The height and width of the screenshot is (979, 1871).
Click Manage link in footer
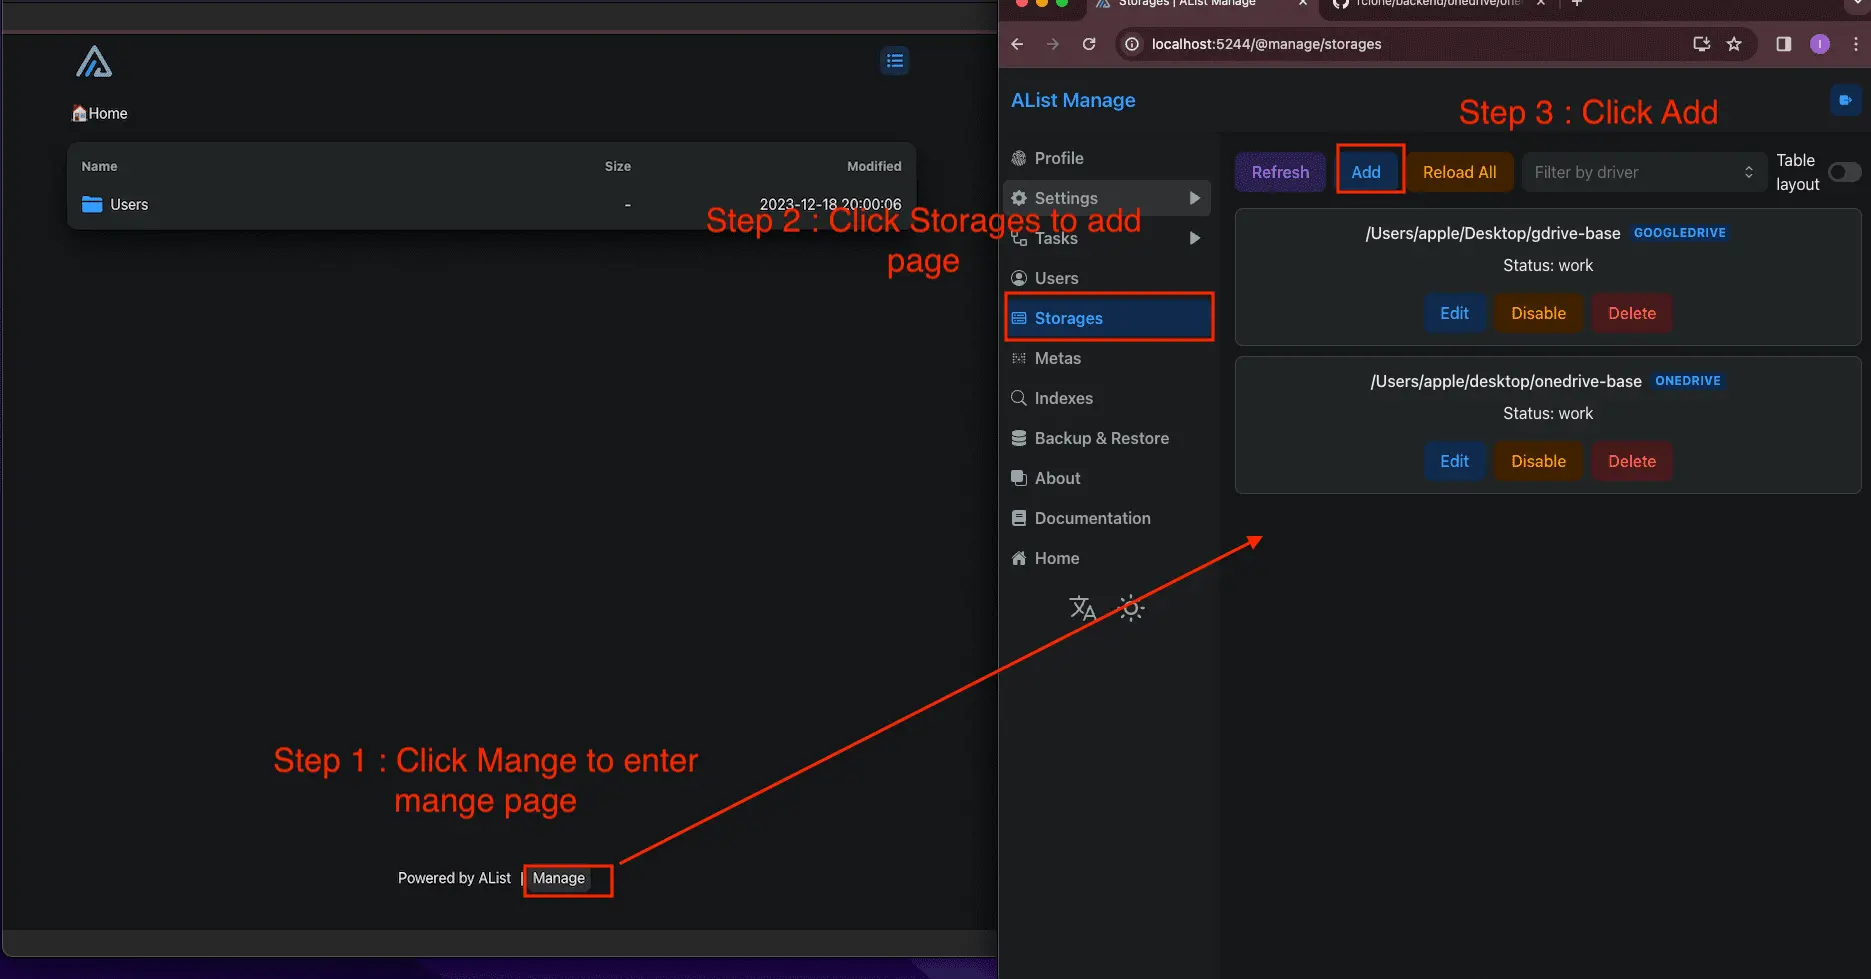pyautogui.click(x=559, y=878)
